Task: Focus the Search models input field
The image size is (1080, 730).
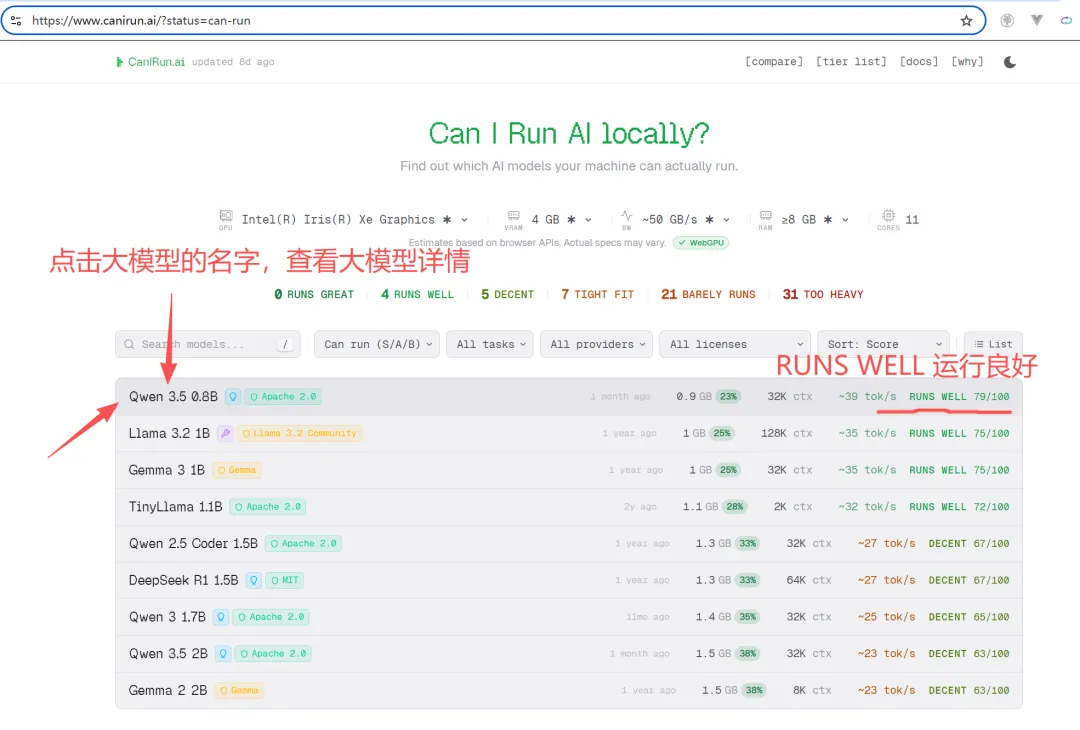Action: click(207, 344)
